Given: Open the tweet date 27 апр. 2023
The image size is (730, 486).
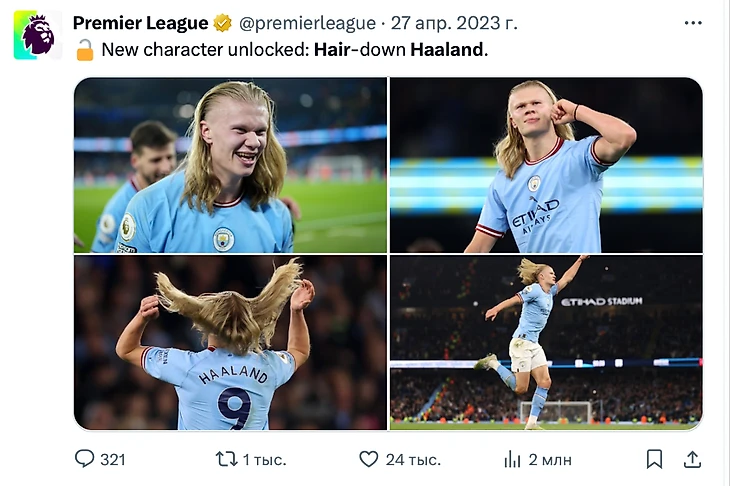Looking at the screenshot, I should pos(454,23).
